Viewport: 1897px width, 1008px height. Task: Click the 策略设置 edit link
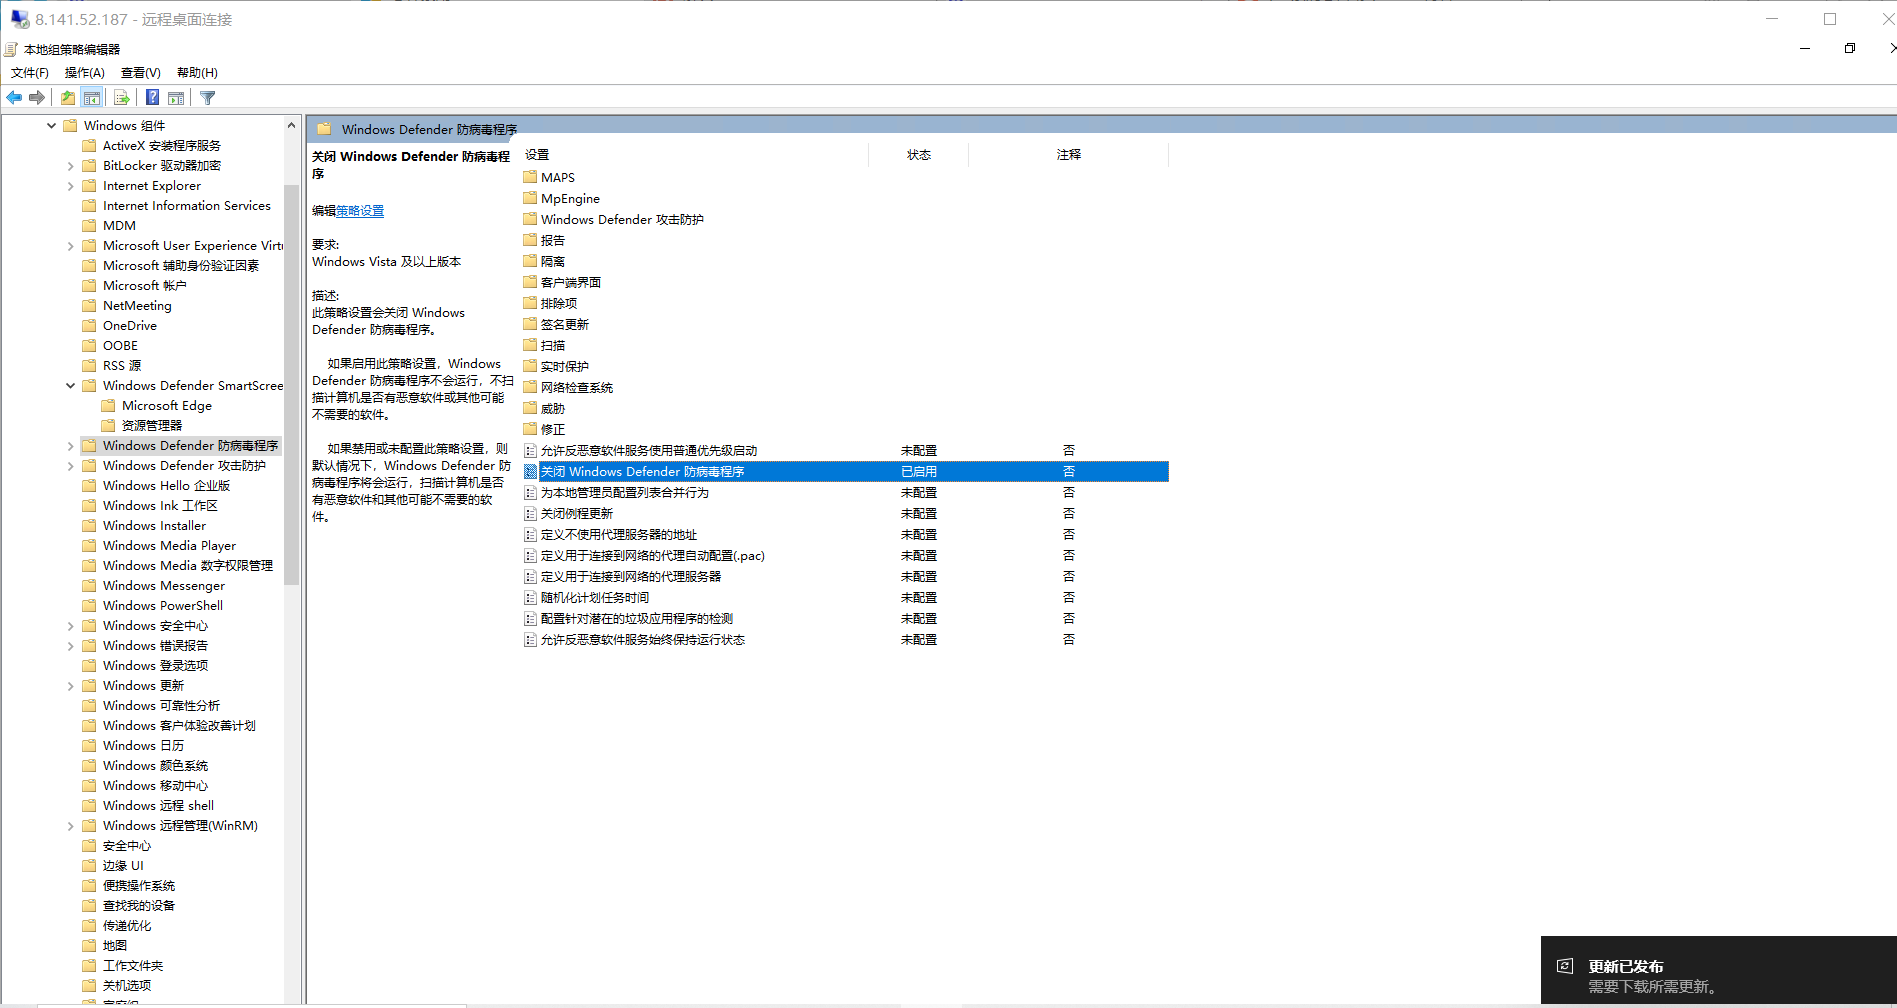360,211
